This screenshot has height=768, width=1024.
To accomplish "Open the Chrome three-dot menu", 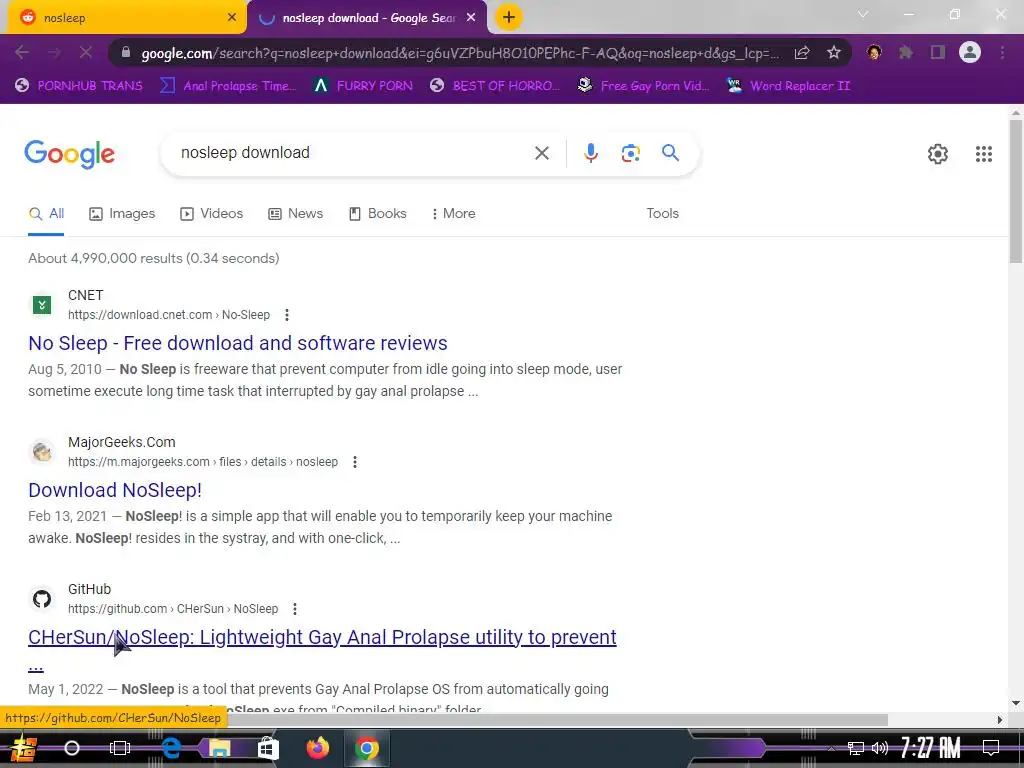I will (1002, 53).
